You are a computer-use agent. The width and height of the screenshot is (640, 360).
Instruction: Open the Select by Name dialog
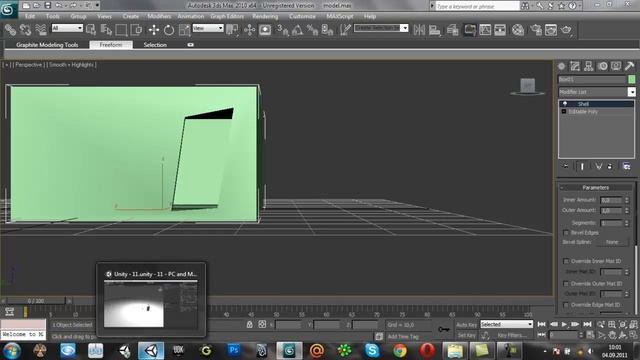pyautogui.click(x=106, y=30)
